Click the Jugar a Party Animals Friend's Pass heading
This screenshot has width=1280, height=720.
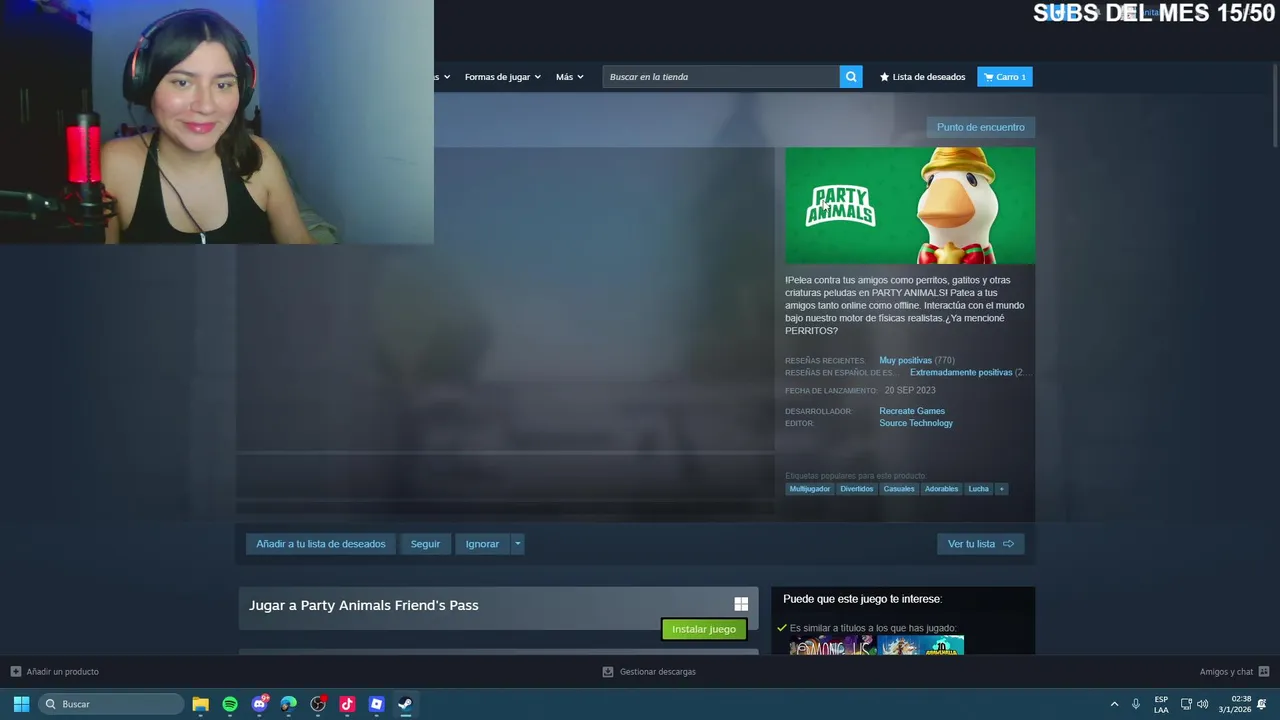pos(364,605)
